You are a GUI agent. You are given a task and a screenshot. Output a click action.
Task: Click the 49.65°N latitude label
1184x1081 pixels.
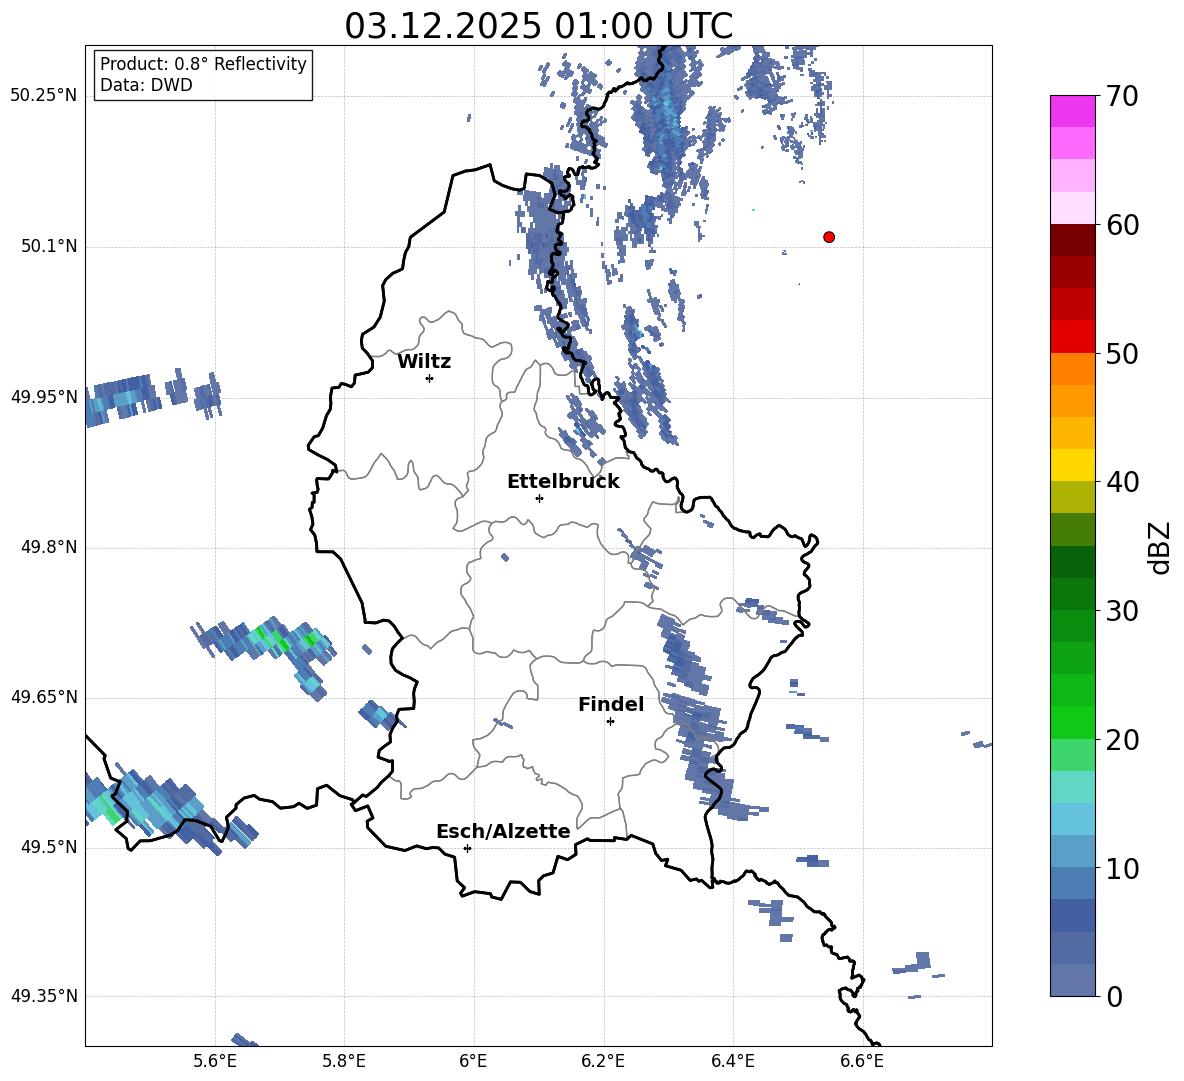[x=44, y=696]
